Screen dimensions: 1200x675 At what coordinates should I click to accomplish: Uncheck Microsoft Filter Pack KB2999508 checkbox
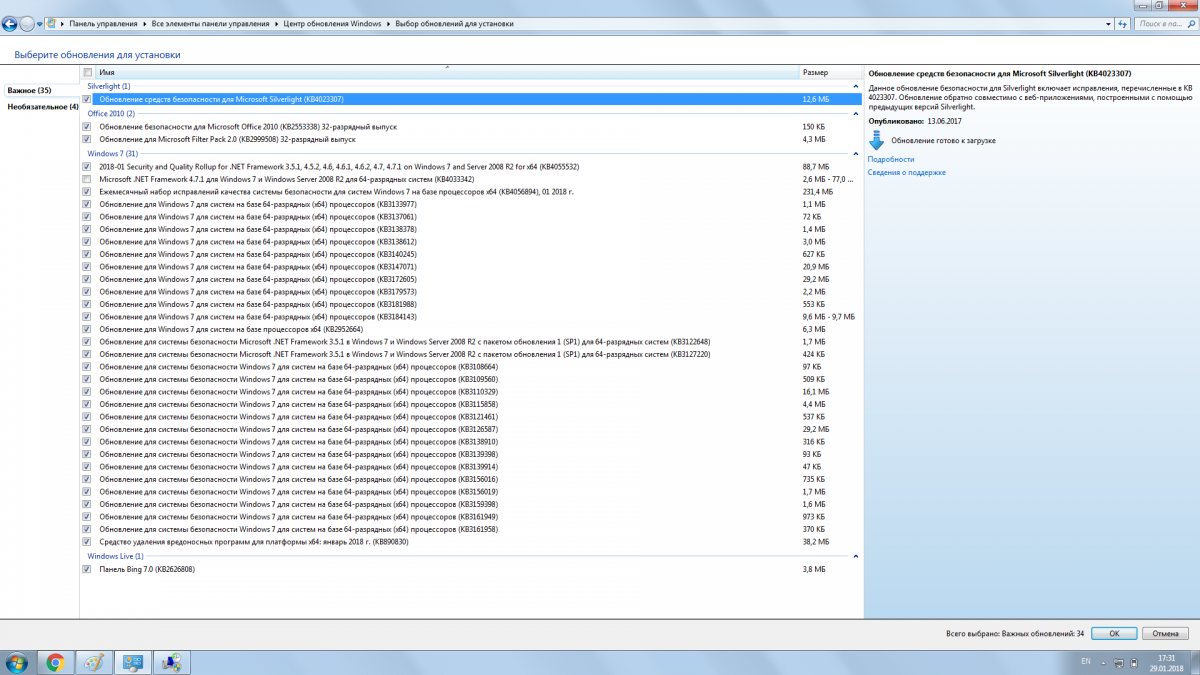click(87, 139)
